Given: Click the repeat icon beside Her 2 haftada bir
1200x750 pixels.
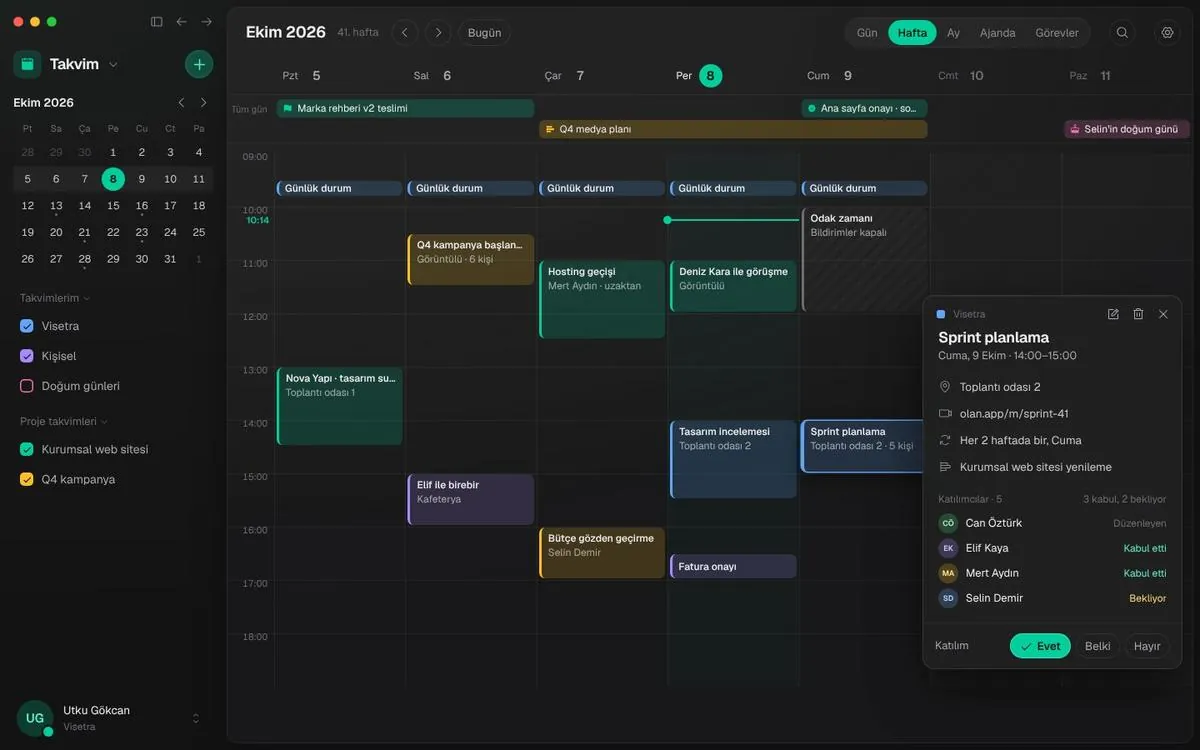Looking at the screenshot, I should click(945, 440).
